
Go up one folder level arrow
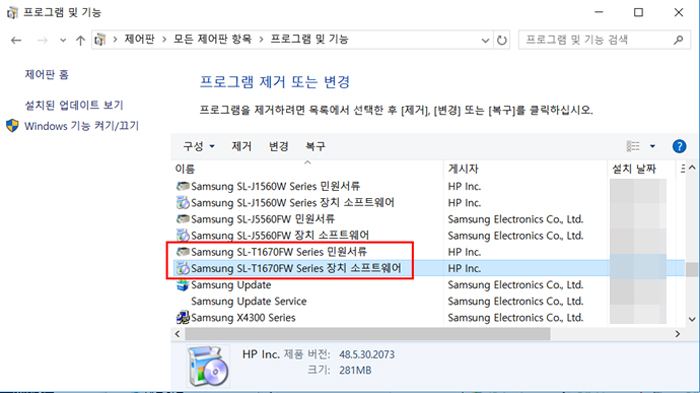coord(80,40)
